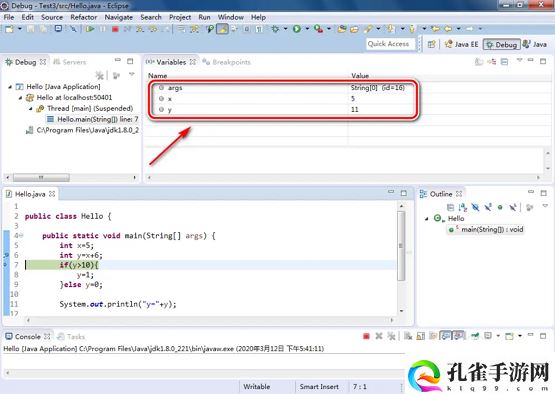
Task: Open the Outline view menu triangle
Action: (545, 206)
